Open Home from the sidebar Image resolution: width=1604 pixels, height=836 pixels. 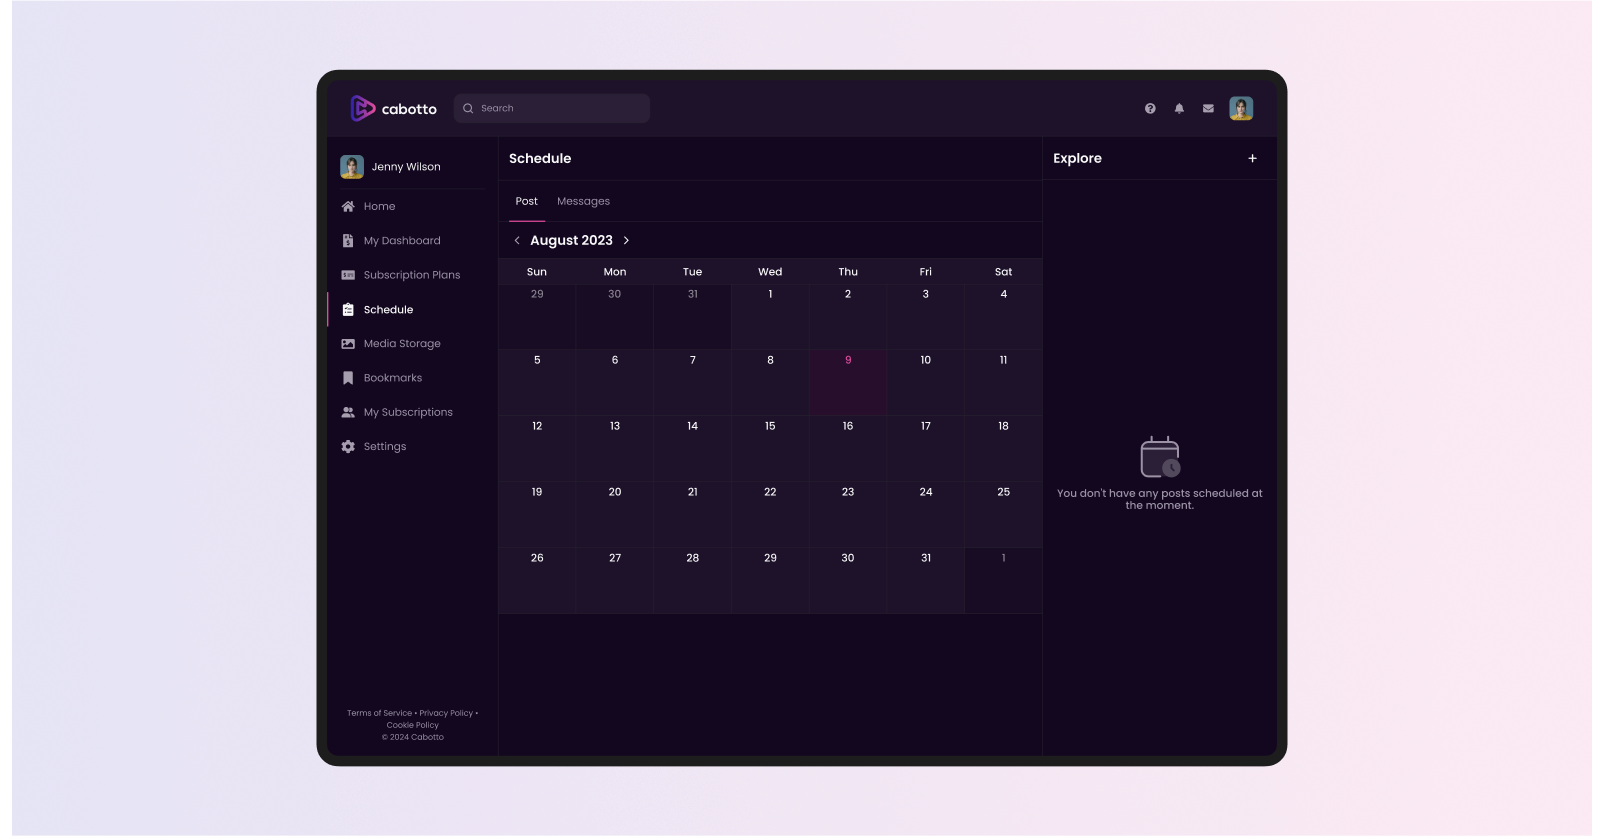(x=379, y=206)
